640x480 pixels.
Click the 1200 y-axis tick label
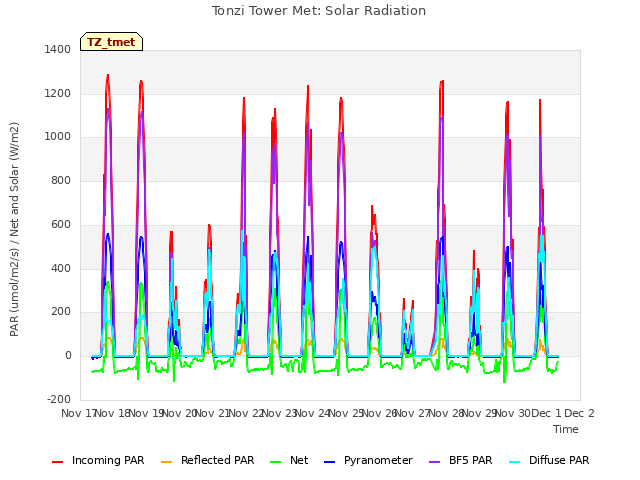[58, 93]
